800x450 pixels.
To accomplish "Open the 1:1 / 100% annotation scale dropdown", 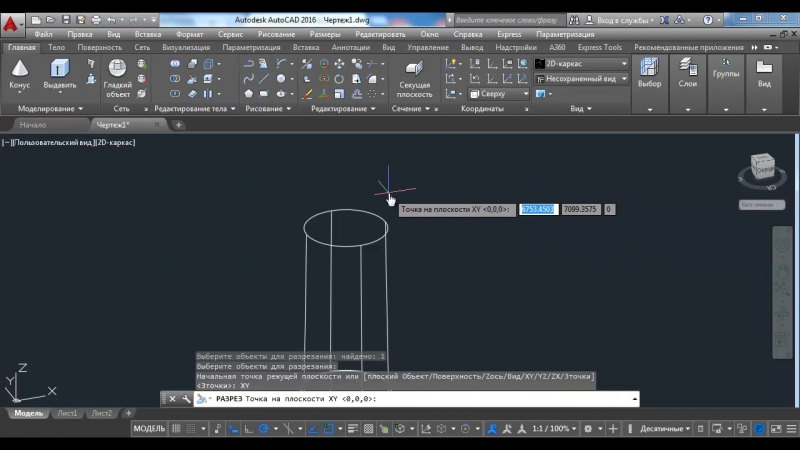I will click(554, 429).
